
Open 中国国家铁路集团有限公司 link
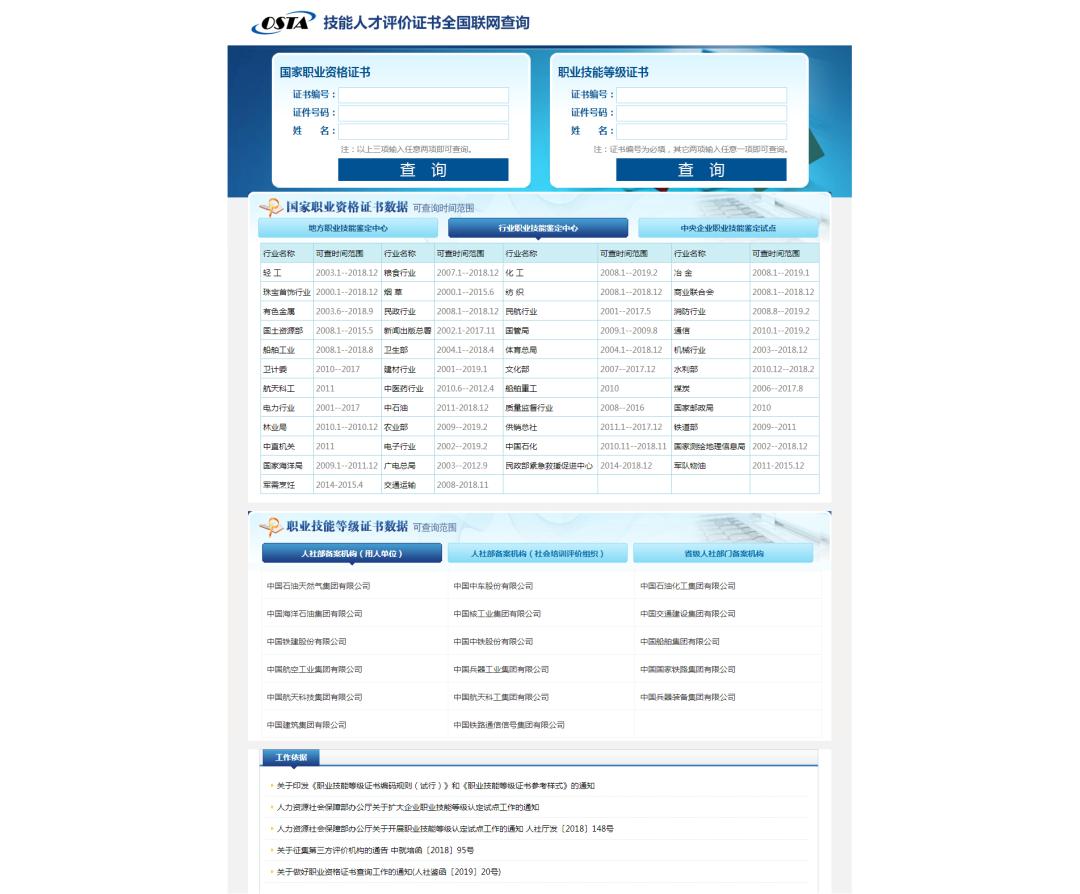click(x=687, y=669)
